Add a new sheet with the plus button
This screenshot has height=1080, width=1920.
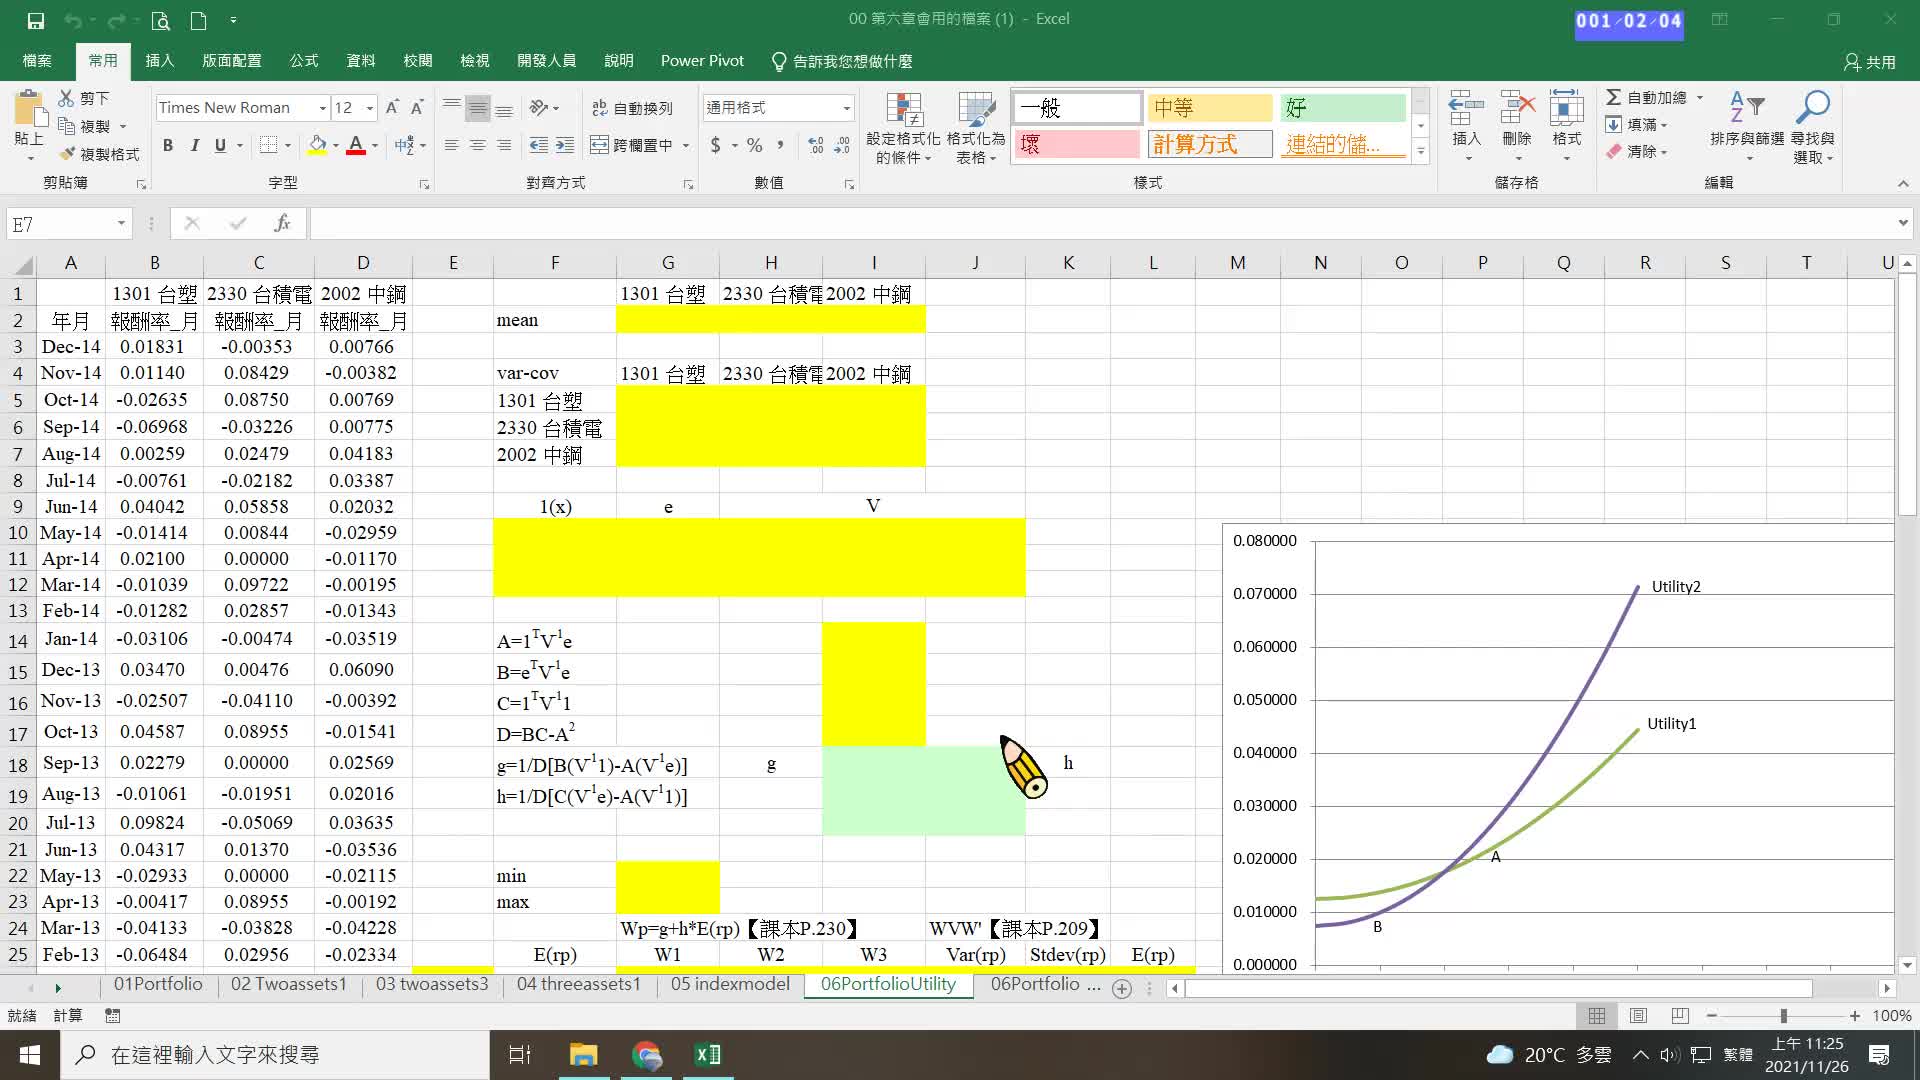pos(1122,988)
